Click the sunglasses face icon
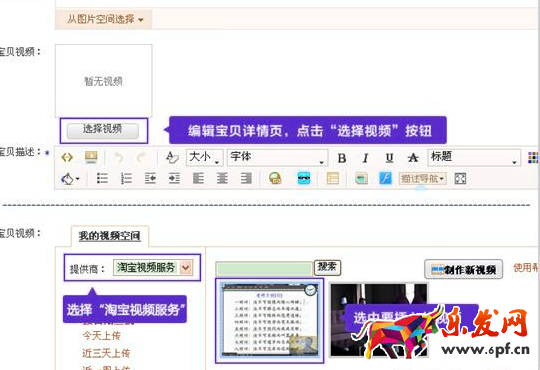This screenshot has height=370, width=540. [x=304, y=178]
